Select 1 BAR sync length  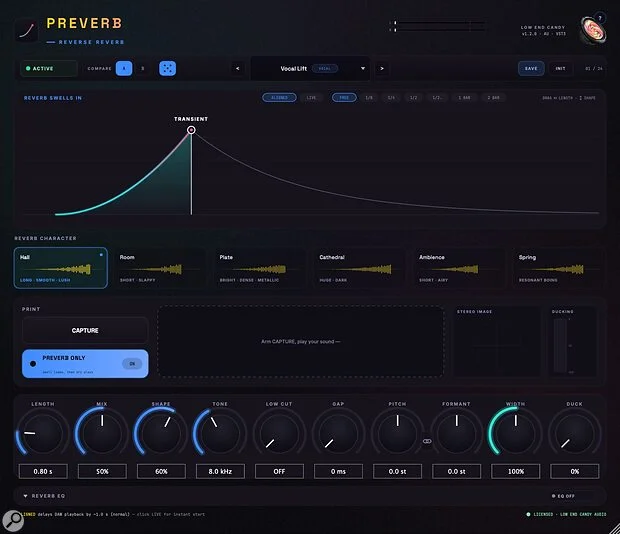464,98
